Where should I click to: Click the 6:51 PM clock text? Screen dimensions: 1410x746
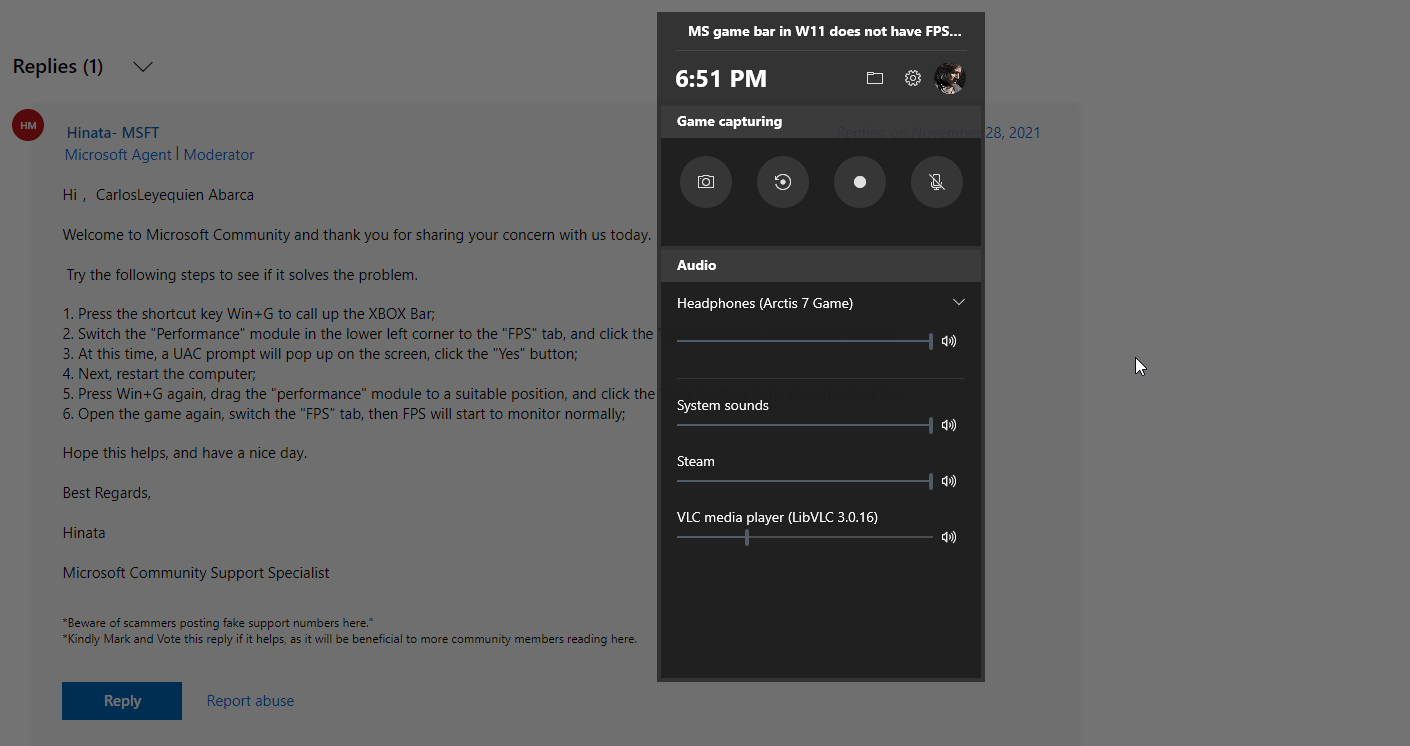point(721,79)
